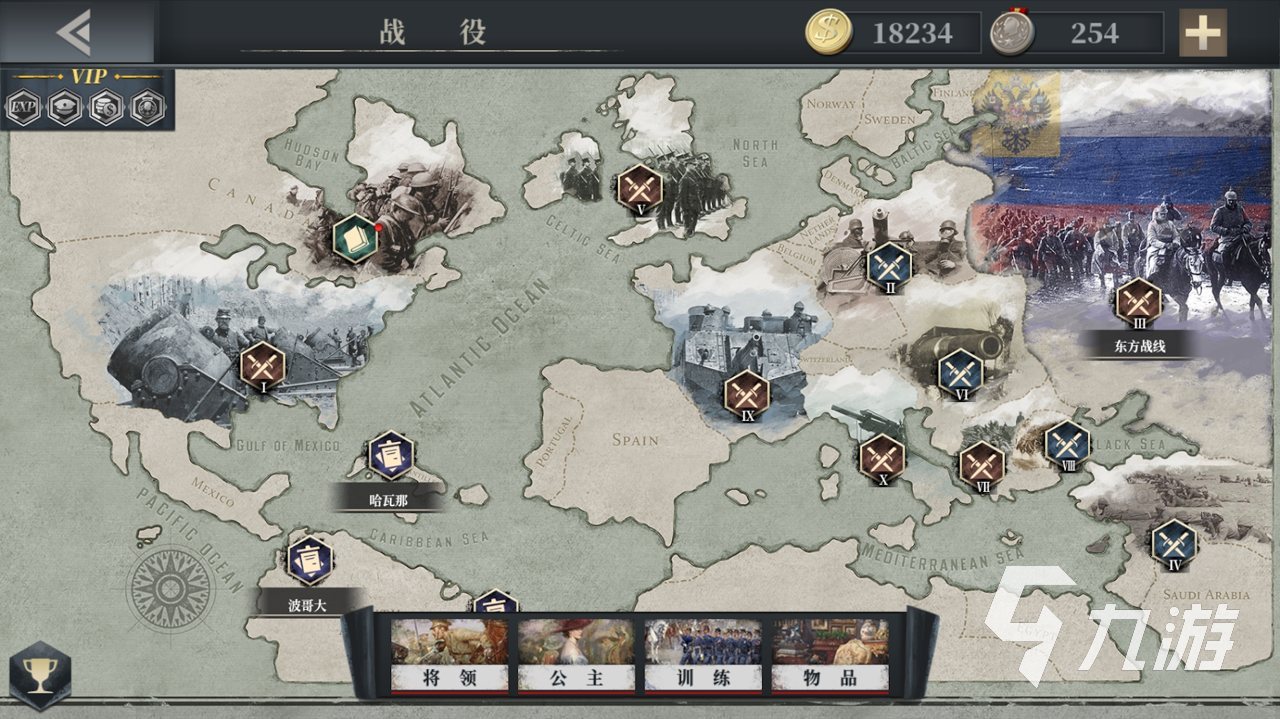Select campaign V marker over Britain
This screenshot has width=1280, height=719.
pos(639,188)
